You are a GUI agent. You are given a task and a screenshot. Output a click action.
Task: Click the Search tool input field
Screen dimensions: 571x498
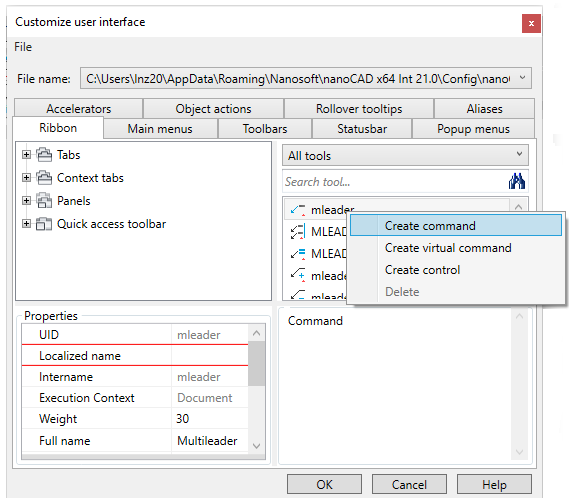coord(395,181)
